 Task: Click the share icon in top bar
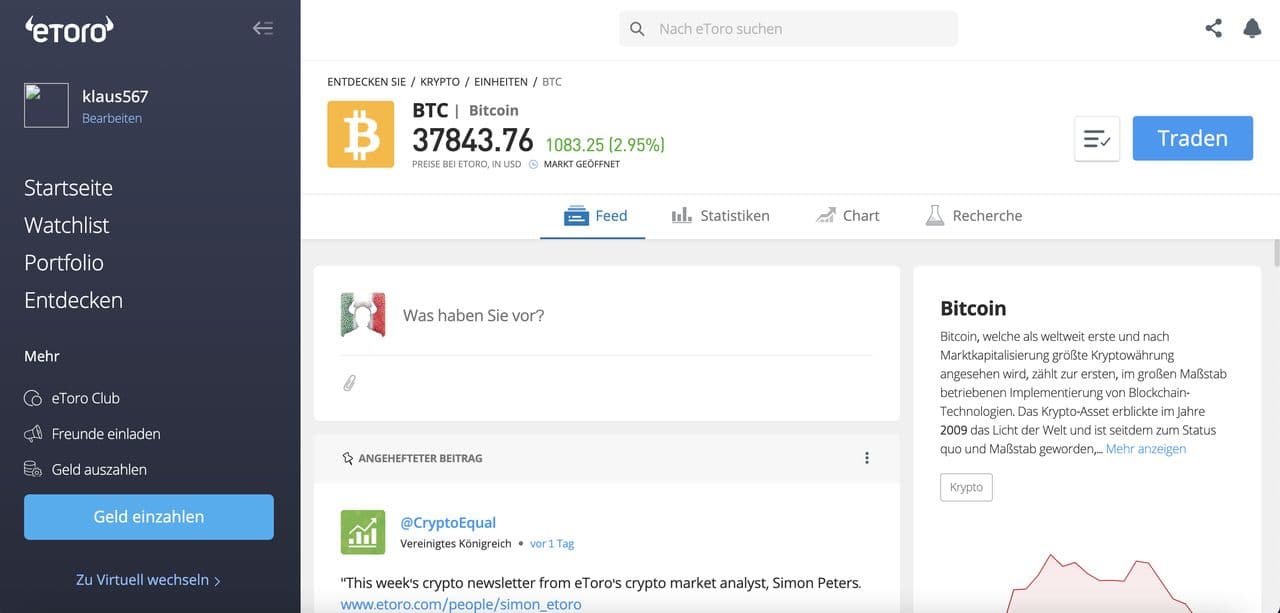(x=1213, y=29)
